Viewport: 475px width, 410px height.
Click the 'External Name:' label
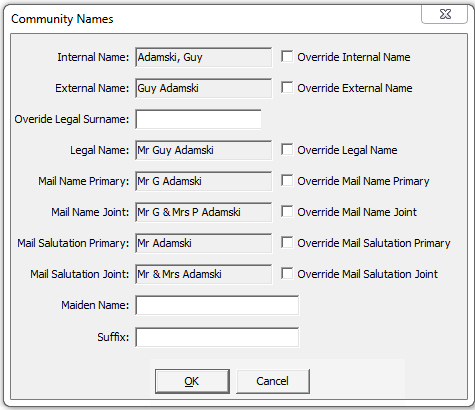pos(92,88)
